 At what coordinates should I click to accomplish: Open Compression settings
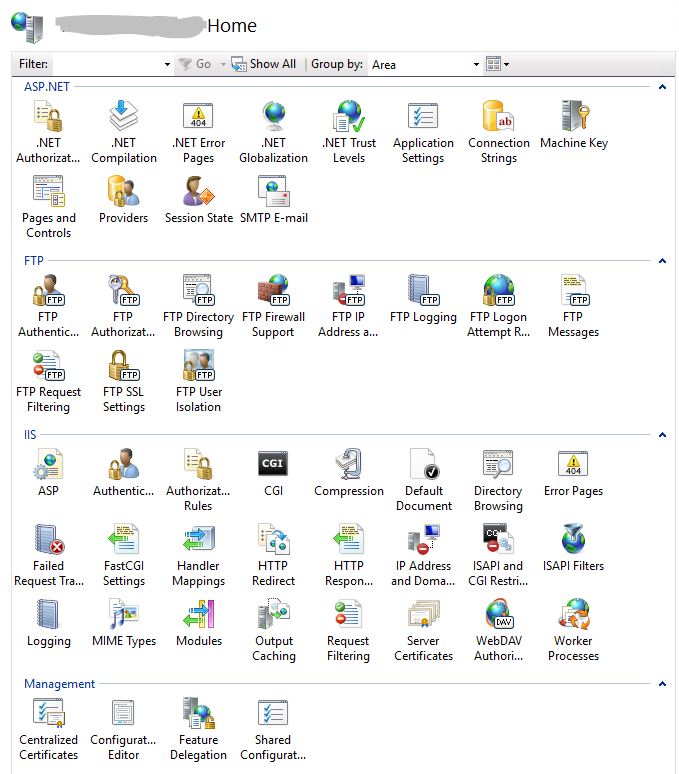click(x=349, y=473)
